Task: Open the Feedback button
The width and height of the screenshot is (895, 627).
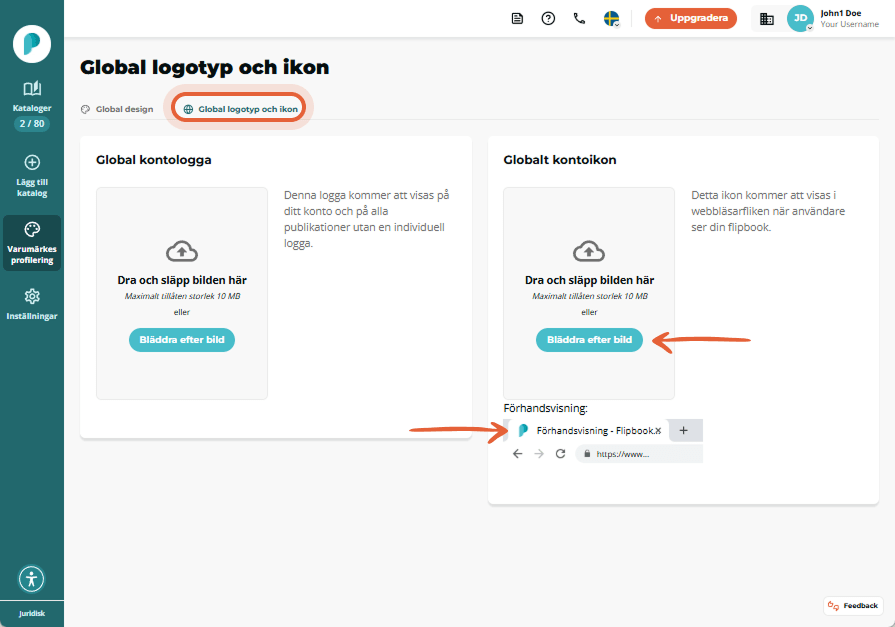Action: click(853, 606)
